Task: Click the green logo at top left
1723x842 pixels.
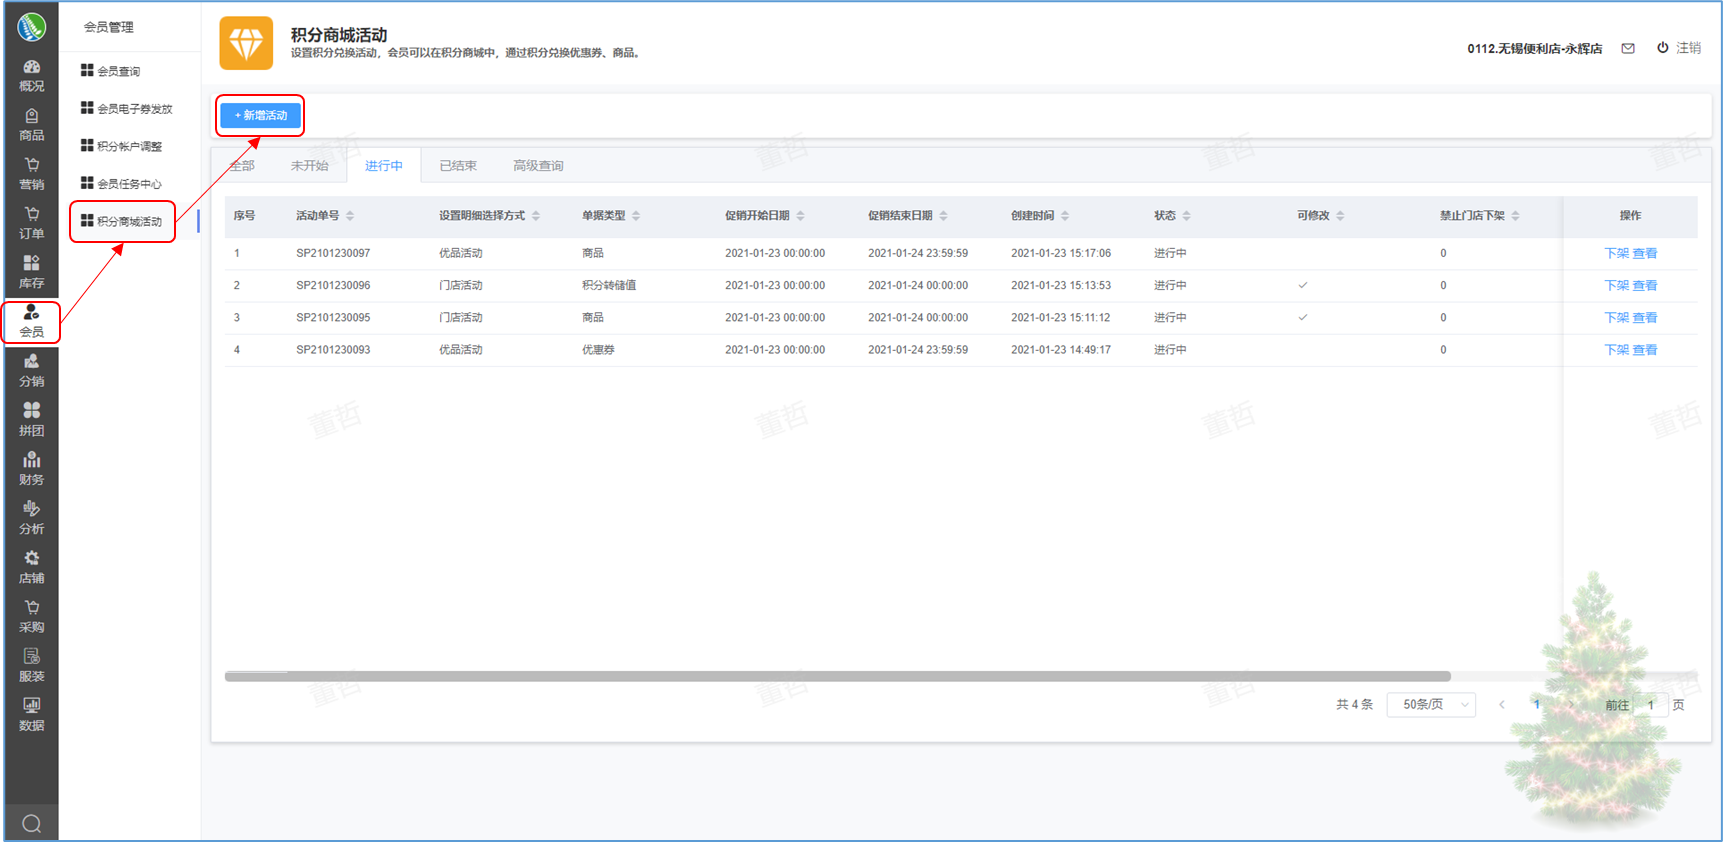Action: click(31, 26)
